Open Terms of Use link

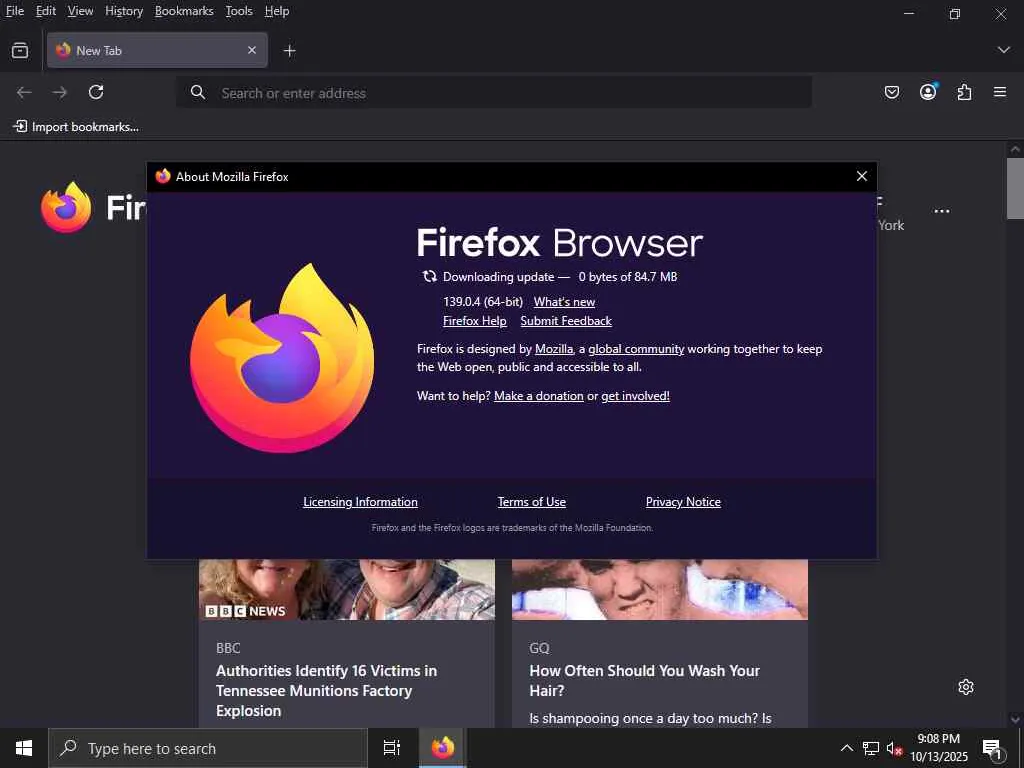(532, 502)
